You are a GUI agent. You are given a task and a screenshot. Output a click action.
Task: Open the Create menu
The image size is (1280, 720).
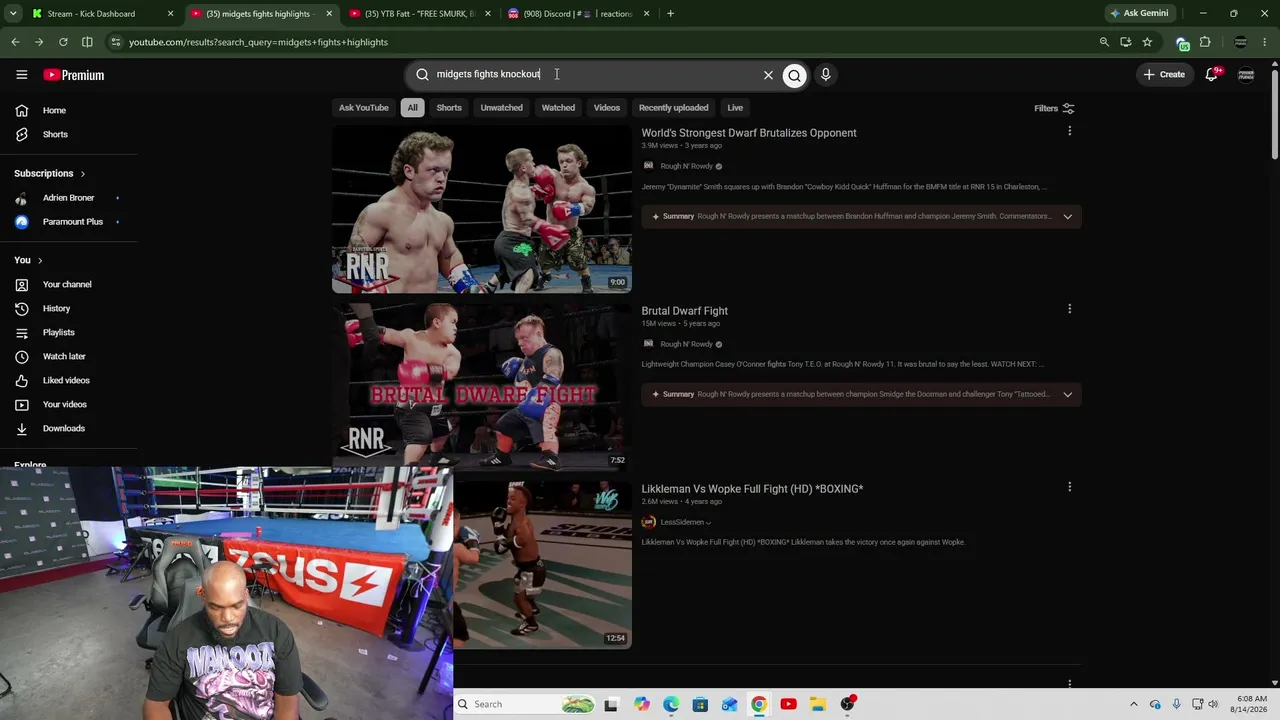pos(1164,75)
